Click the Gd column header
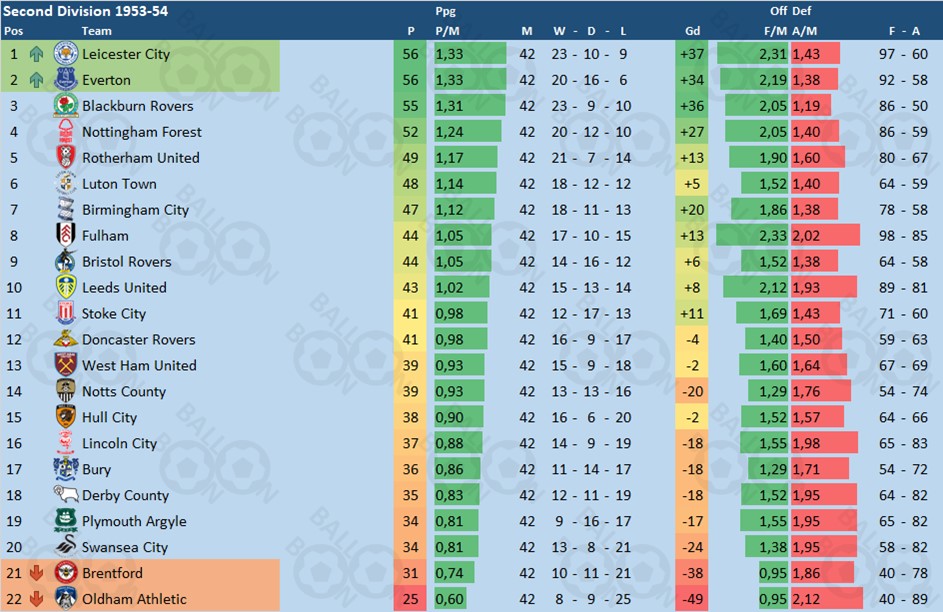 point(692,31)
